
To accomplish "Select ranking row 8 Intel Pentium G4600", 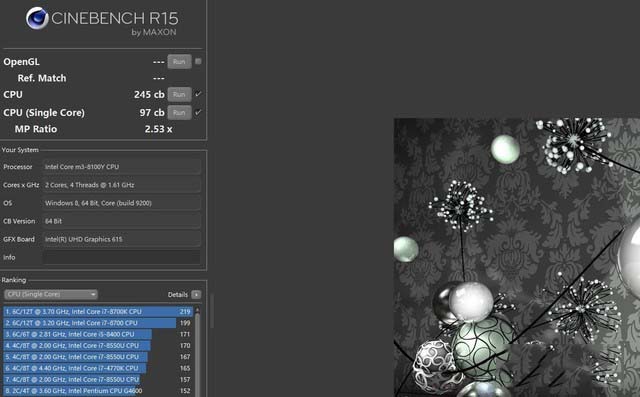I will 98,391.
